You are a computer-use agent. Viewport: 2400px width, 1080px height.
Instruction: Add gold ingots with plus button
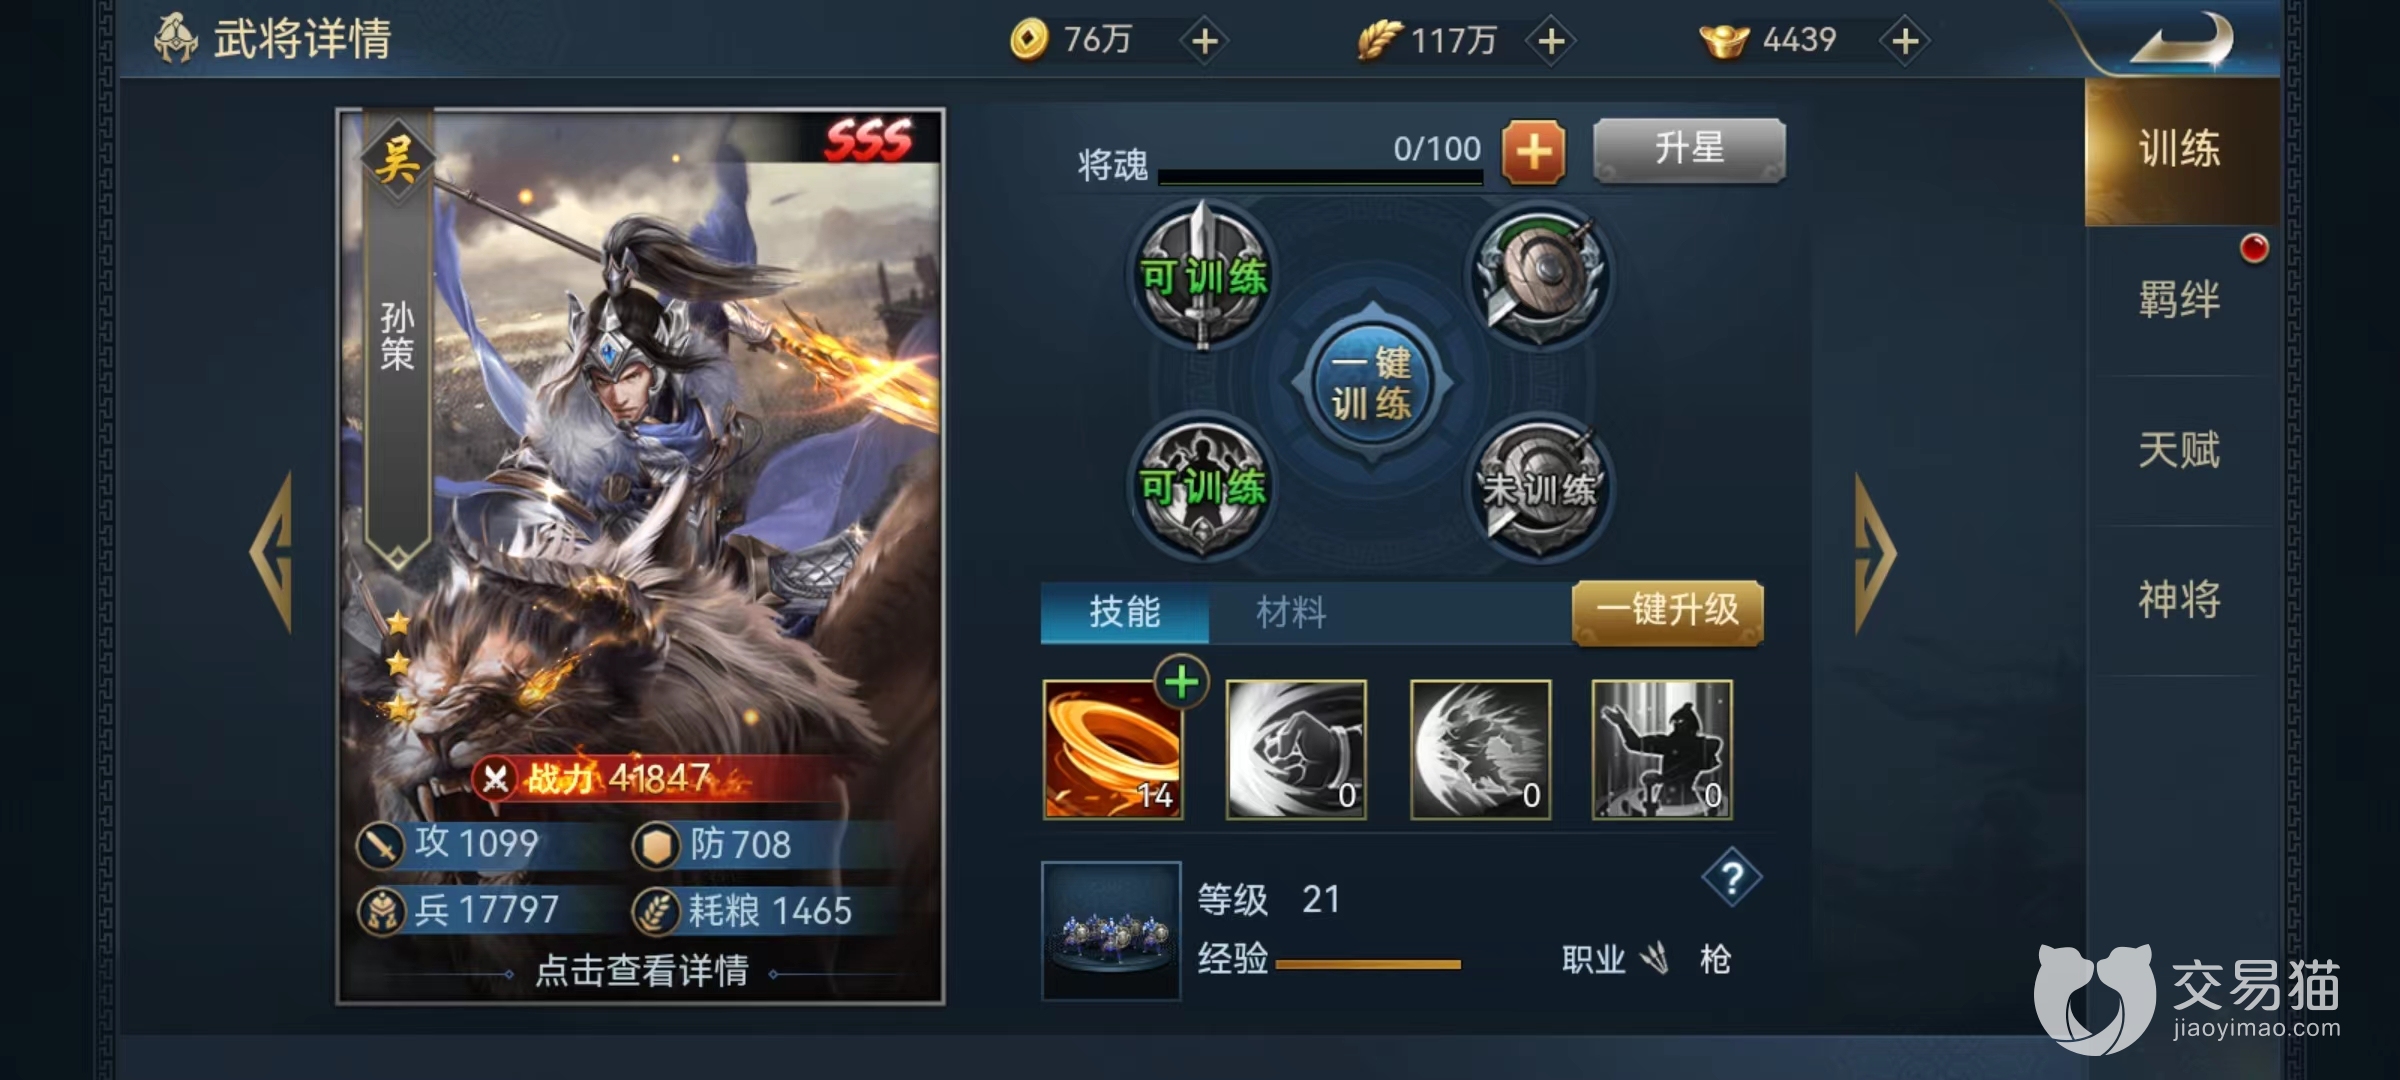coord(1905,41)
